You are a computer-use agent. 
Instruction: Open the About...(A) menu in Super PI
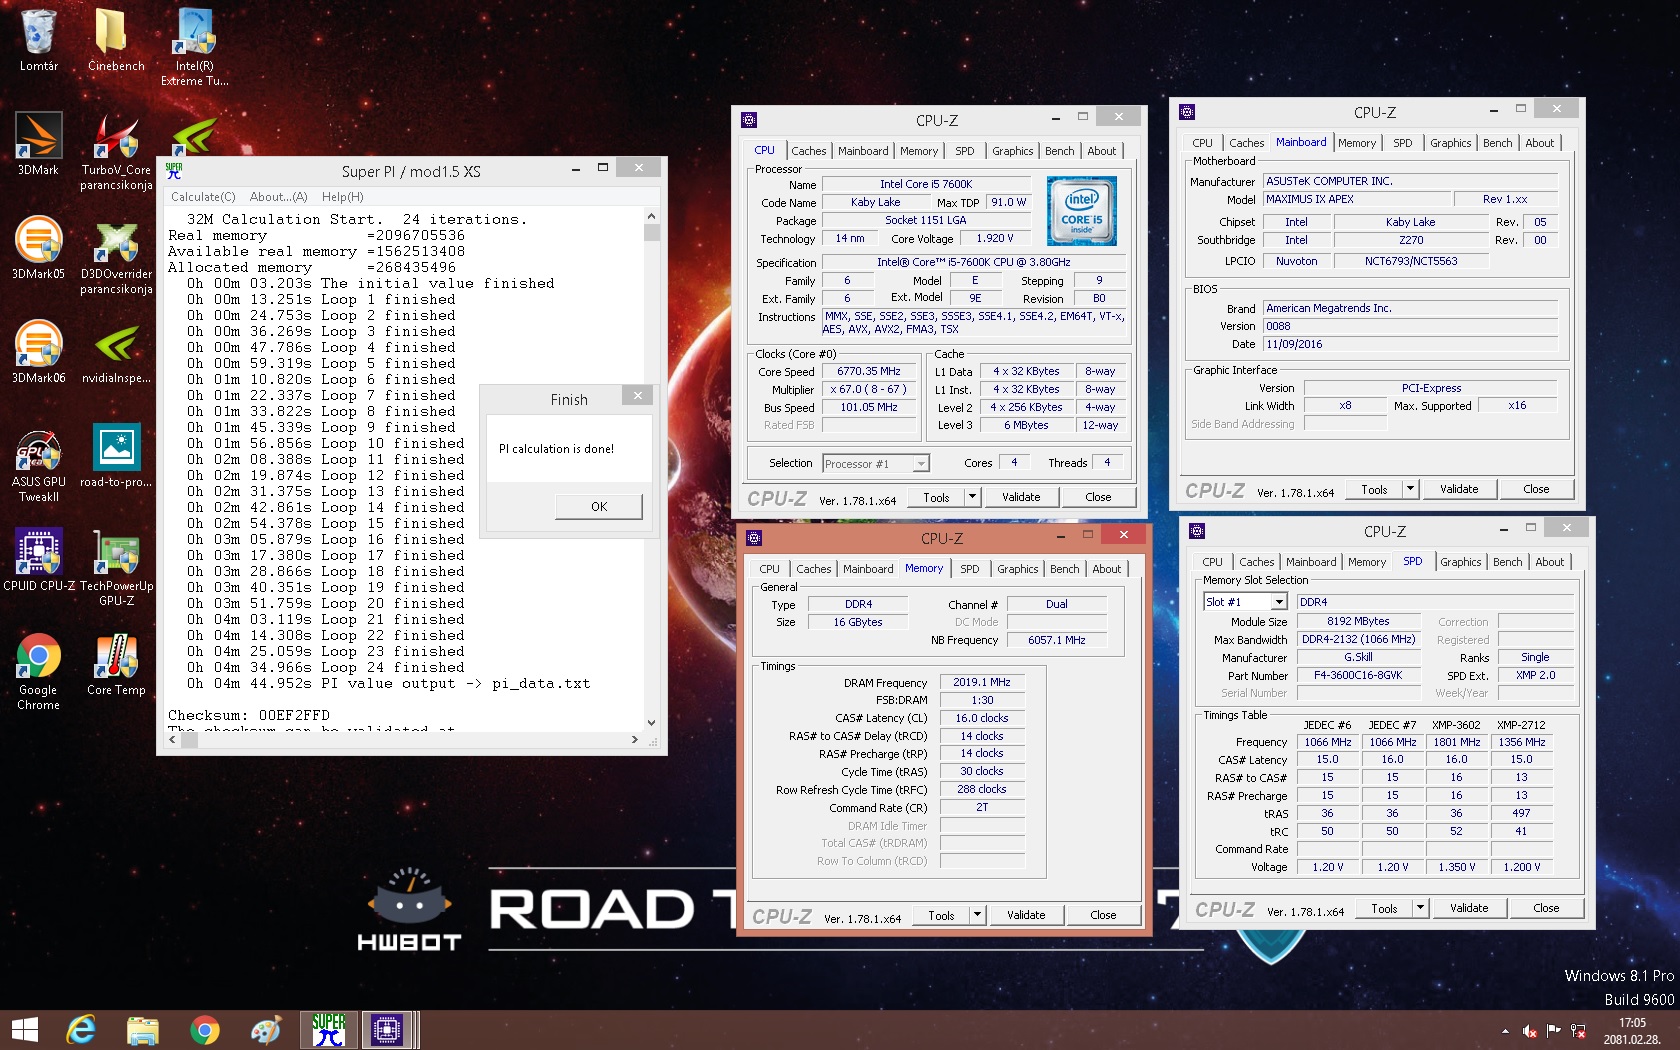click(278, 197)
